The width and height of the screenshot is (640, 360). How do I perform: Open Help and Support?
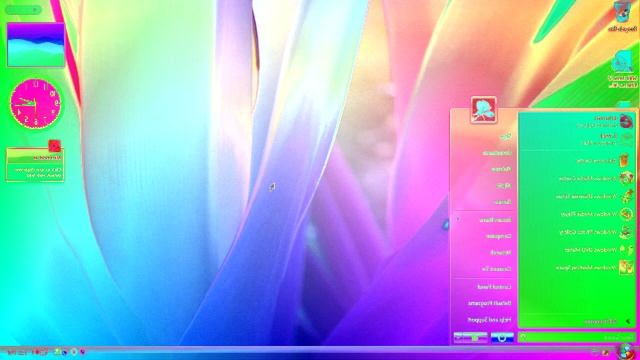click(x=489, y=320)
